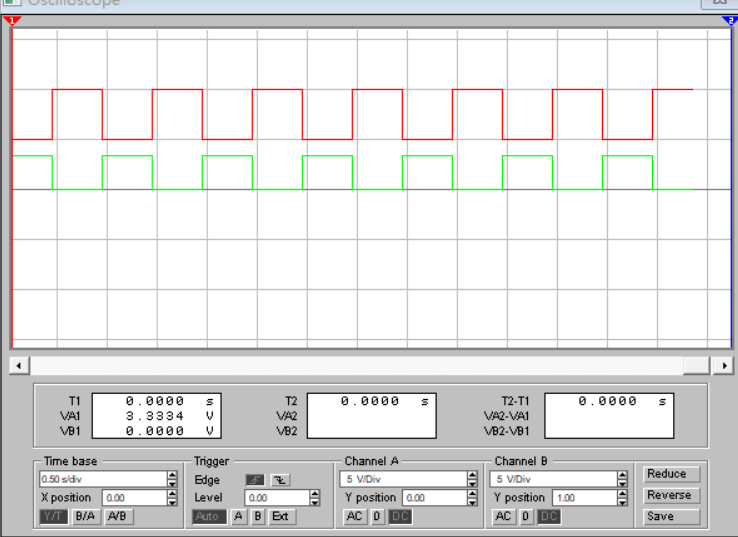Screen dimensions: 738x537
Task: Set Channel B coupling to 0 (ground)
Action: pyautogui.click(x=525, y=517)
